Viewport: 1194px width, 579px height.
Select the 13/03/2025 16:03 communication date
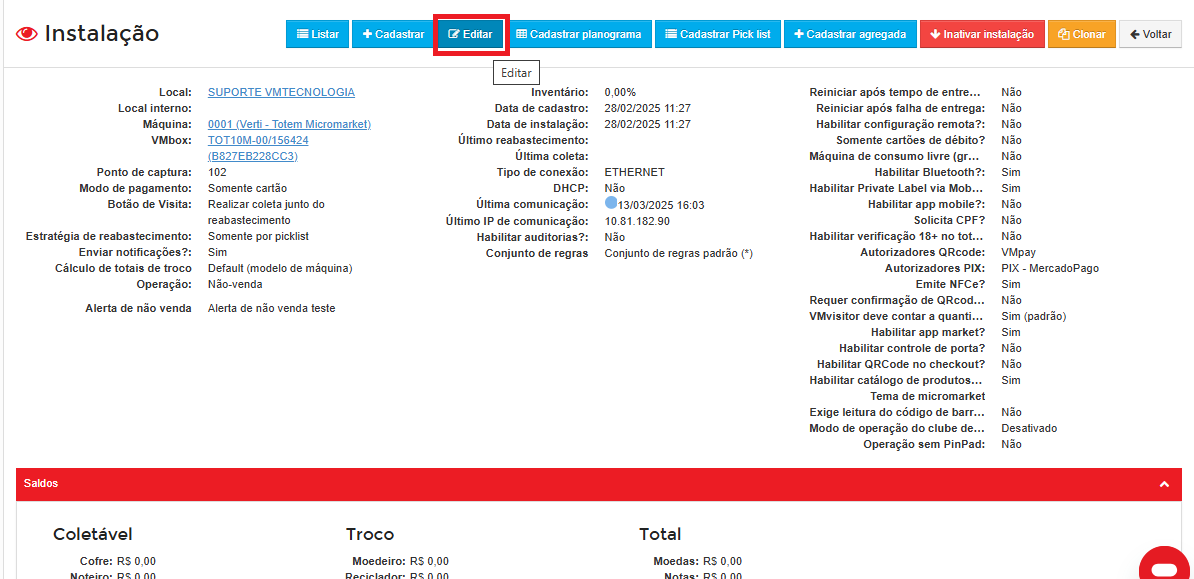(x=661, y=205)
